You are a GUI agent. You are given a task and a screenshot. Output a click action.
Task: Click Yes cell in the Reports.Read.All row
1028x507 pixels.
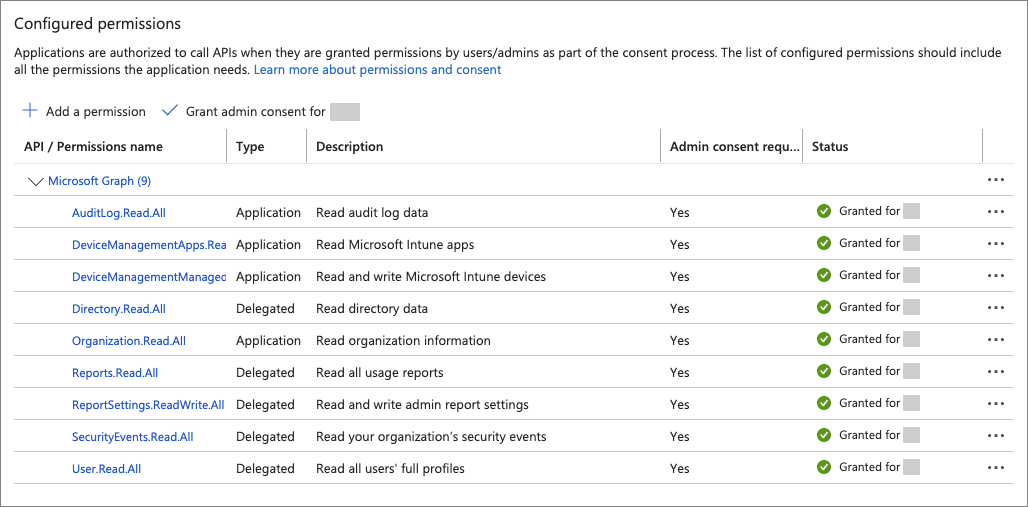pyautogui.click(x=679, y=373)
